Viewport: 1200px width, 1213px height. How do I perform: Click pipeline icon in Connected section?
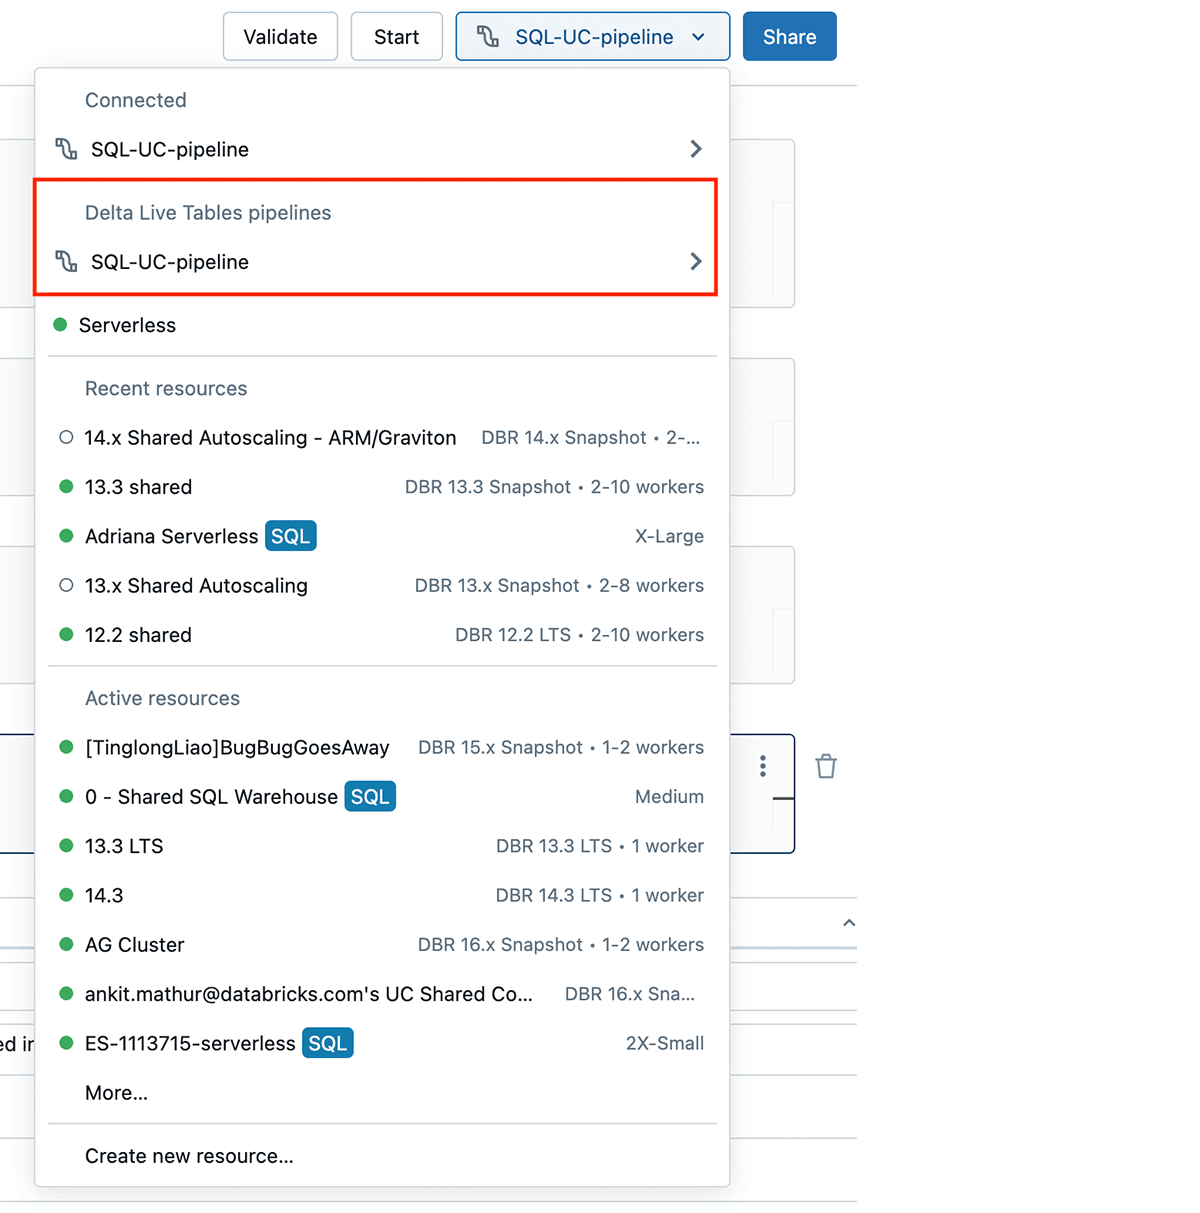click(x=67, y=149)
